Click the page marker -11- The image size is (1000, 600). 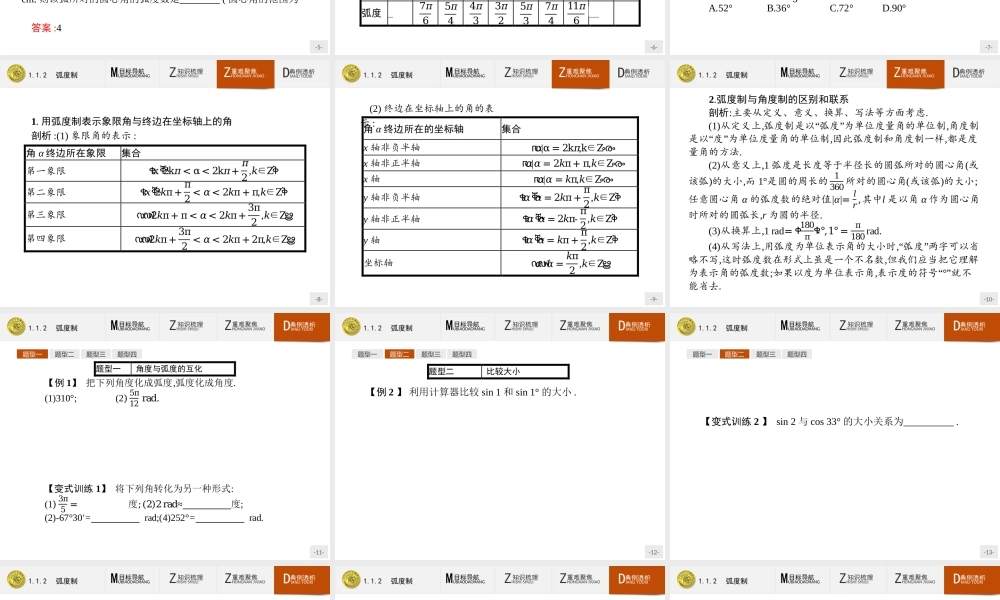320,552
